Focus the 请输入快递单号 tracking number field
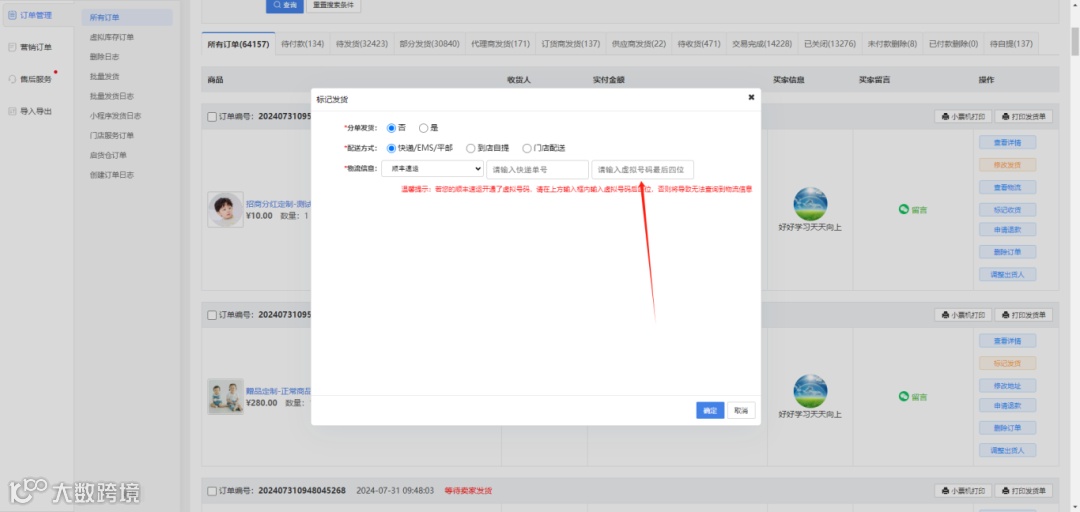1080x512 pixels. click(x=537, y=169)
